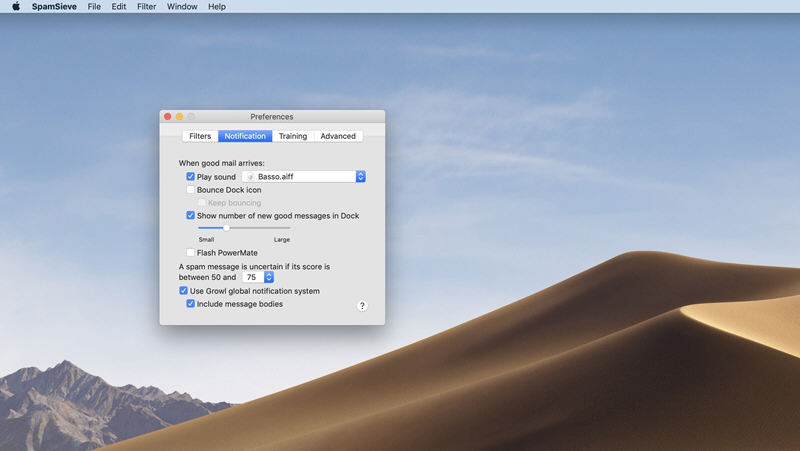Image resolution: width=800 pixels, height=451 pixels.
Task: Open the Apple menu
Action: click(16, 7)
